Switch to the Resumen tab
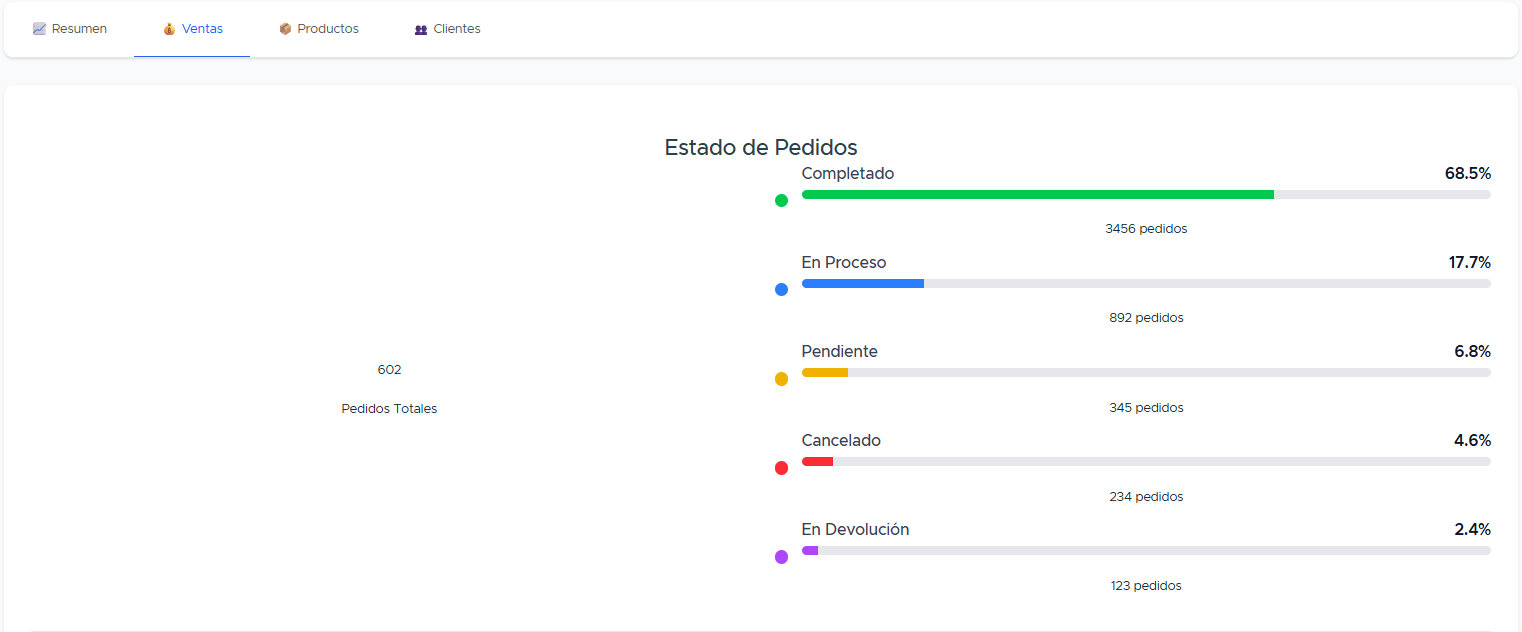The height and width of the screenshot is (632, 1522). [x=70, y=28]
